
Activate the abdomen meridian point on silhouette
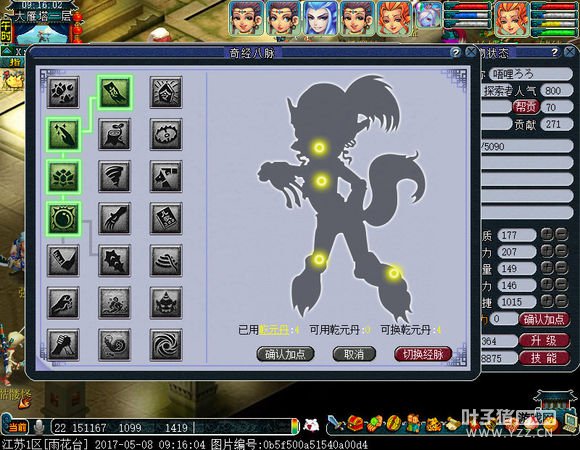coord(322,181)
